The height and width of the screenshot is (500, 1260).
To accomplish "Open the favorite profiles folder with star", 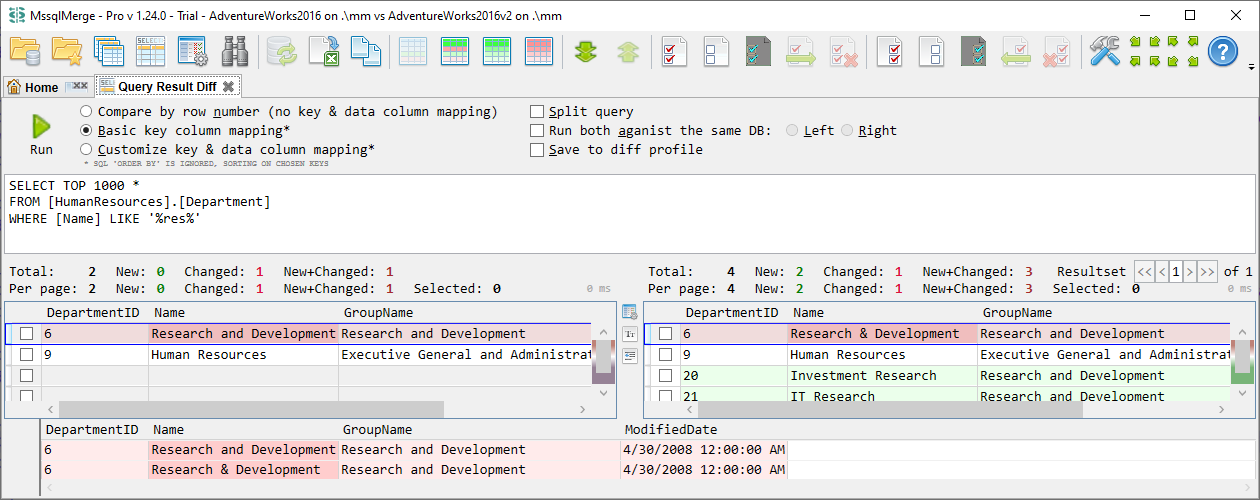I will [67, 51].
